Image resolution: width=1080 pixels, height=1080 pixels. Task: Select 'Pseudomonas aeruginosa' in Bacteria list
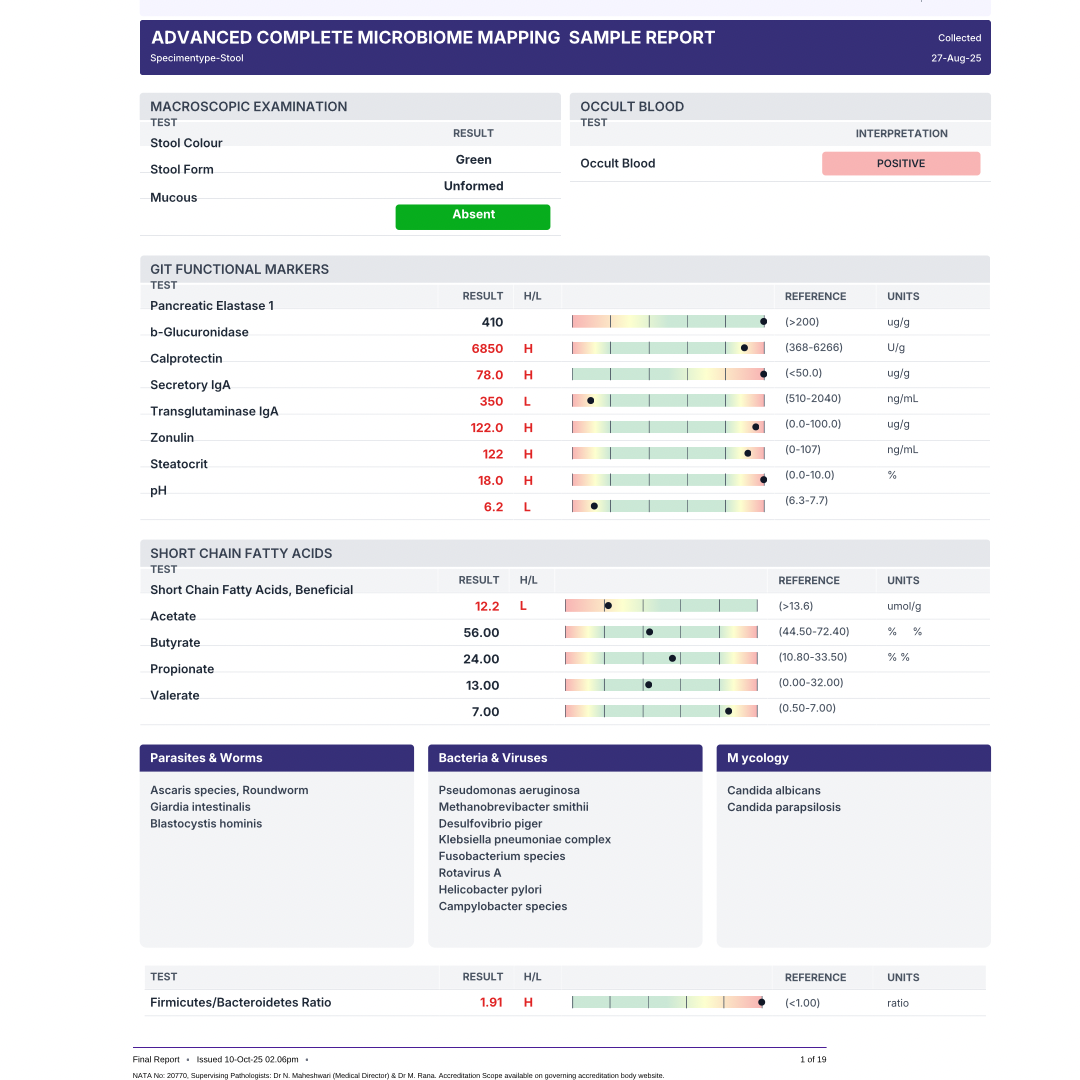point(509,790)
